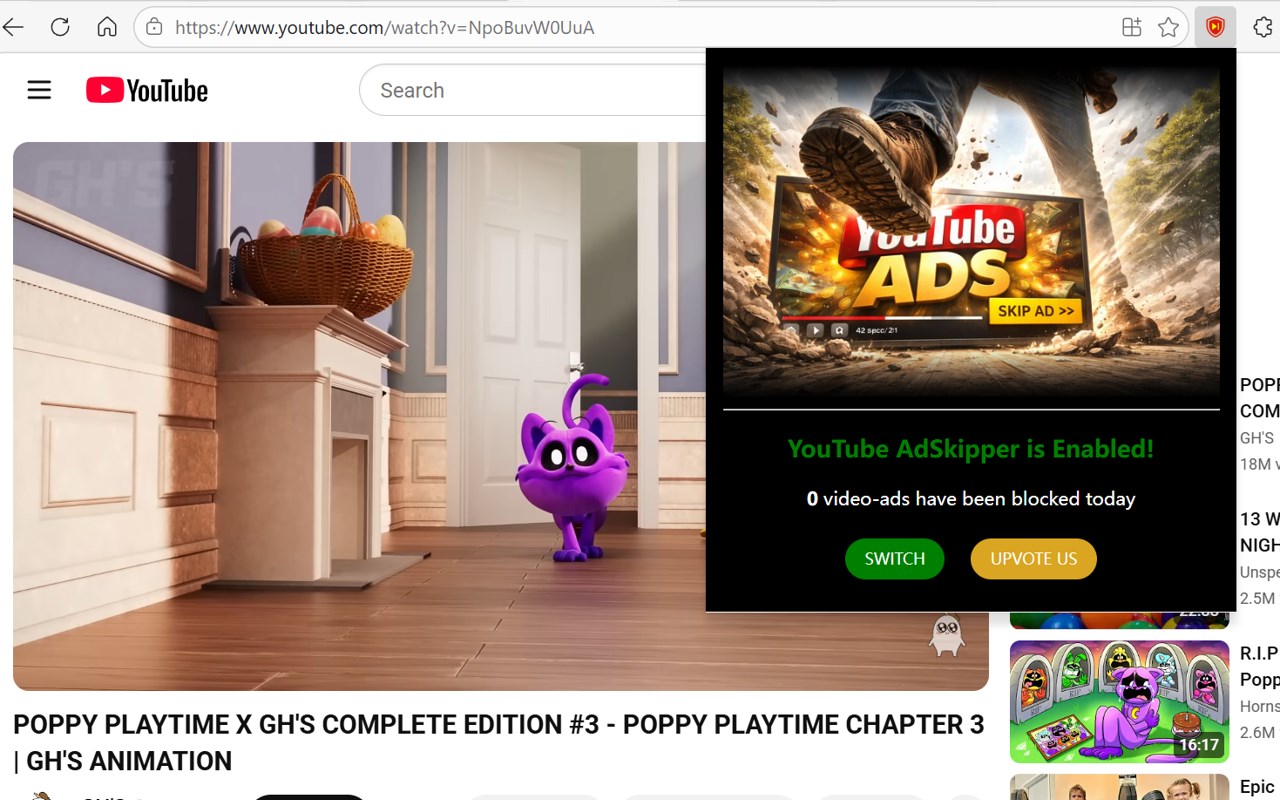Click the Poppy Playtime video player

point(500,416)
